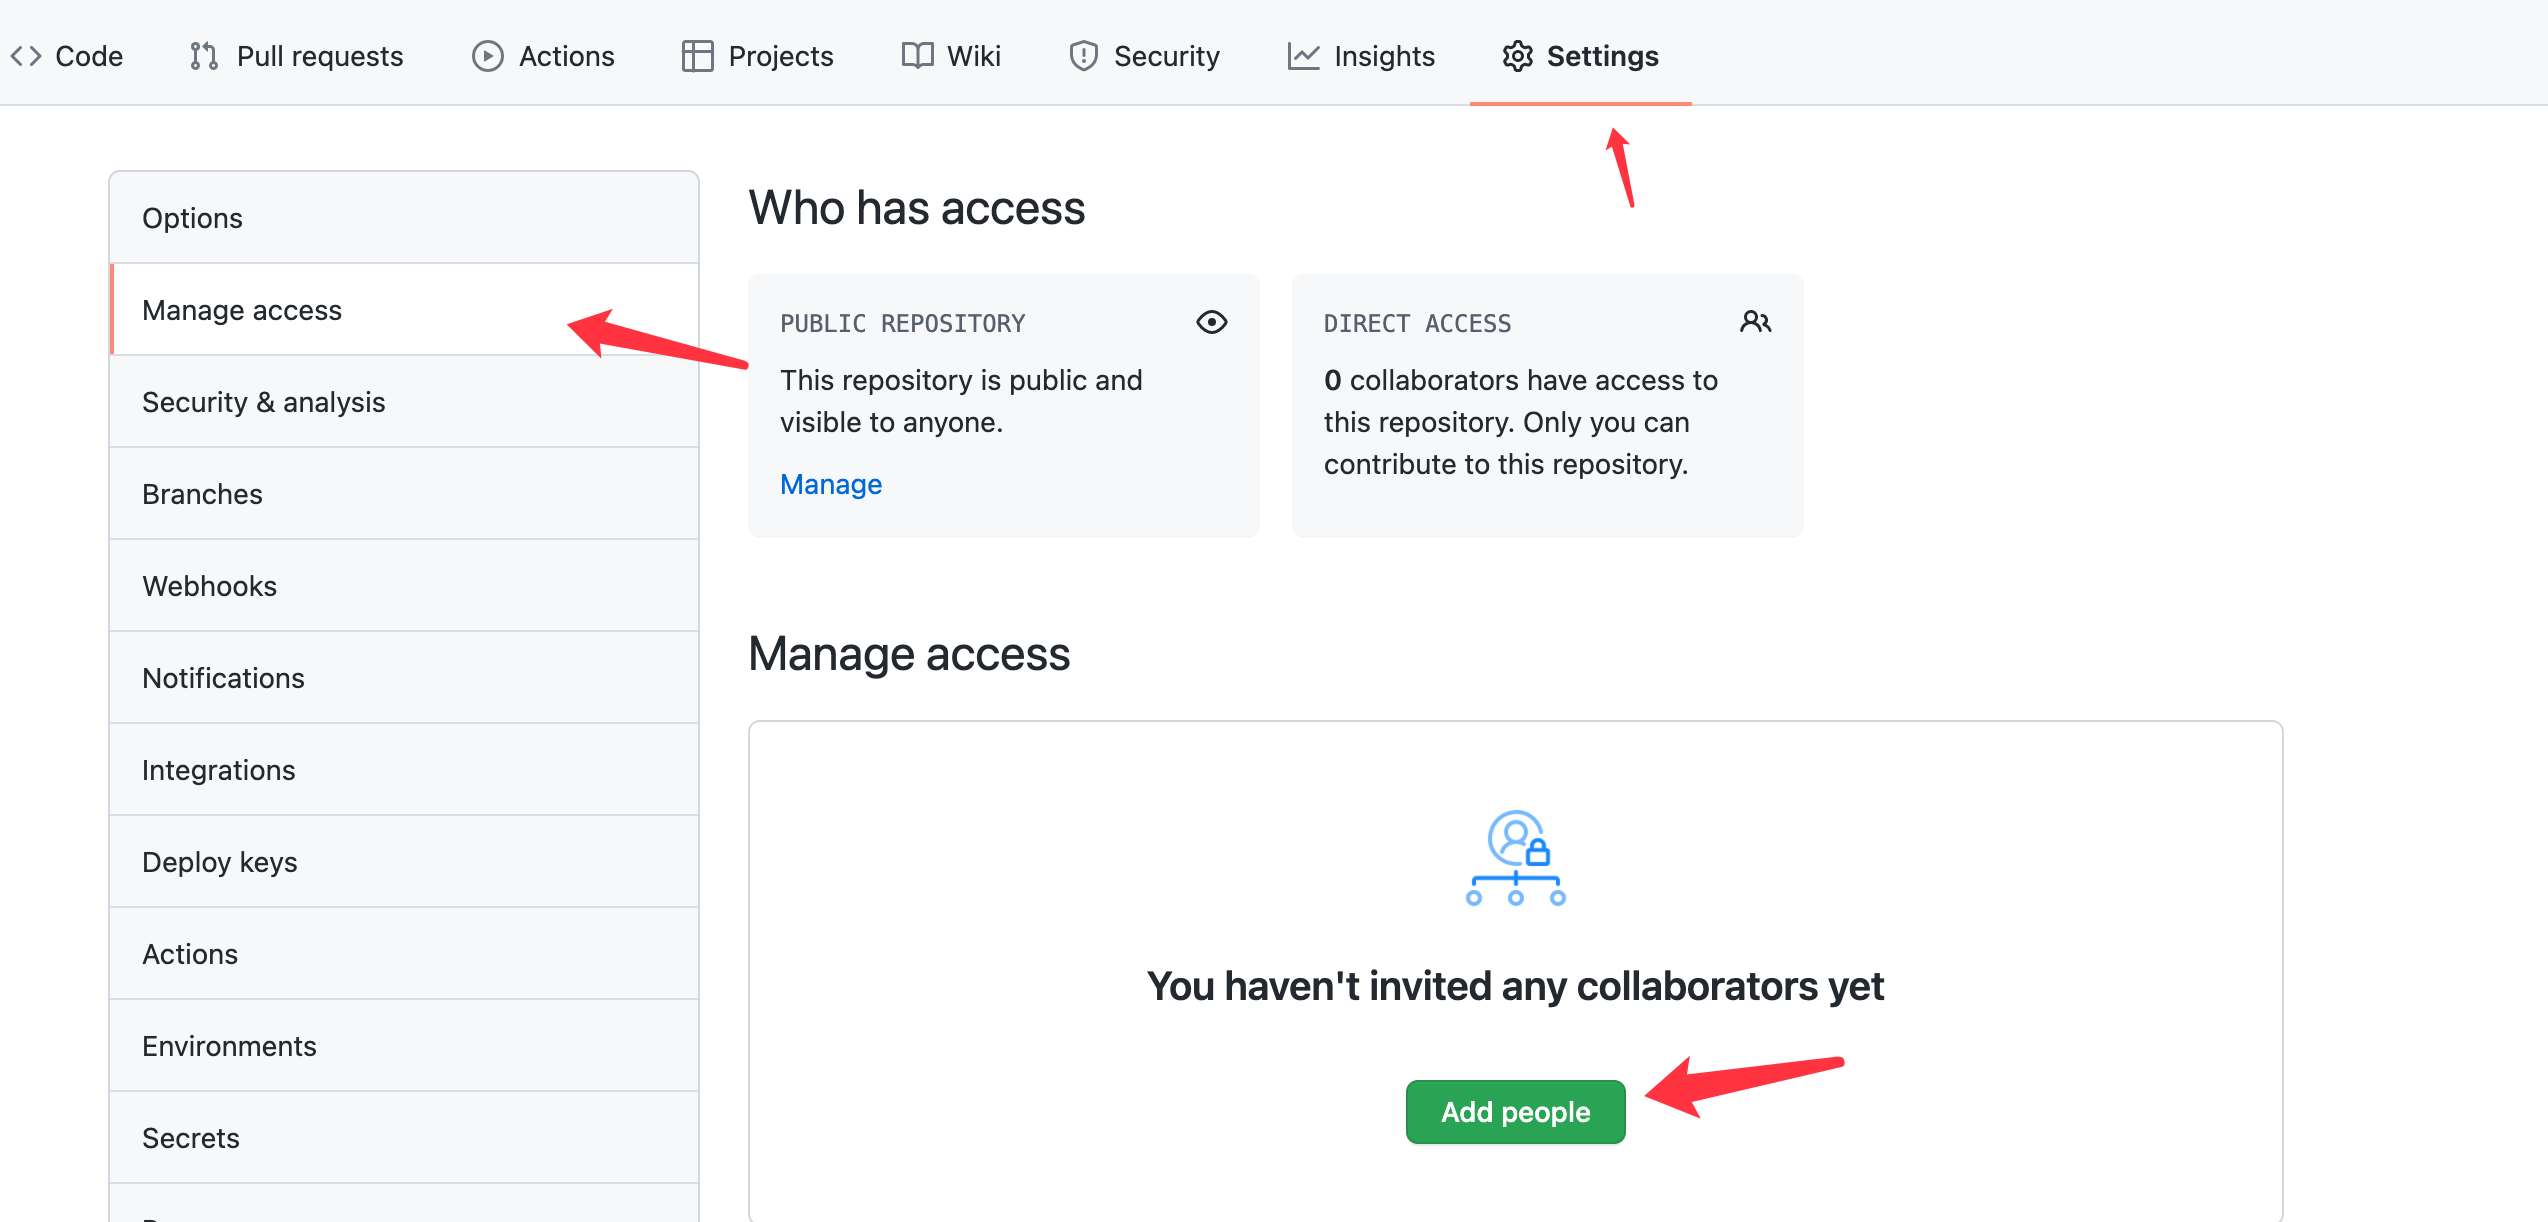
Task: Click the Insights graph icon
Action: 1303,56
